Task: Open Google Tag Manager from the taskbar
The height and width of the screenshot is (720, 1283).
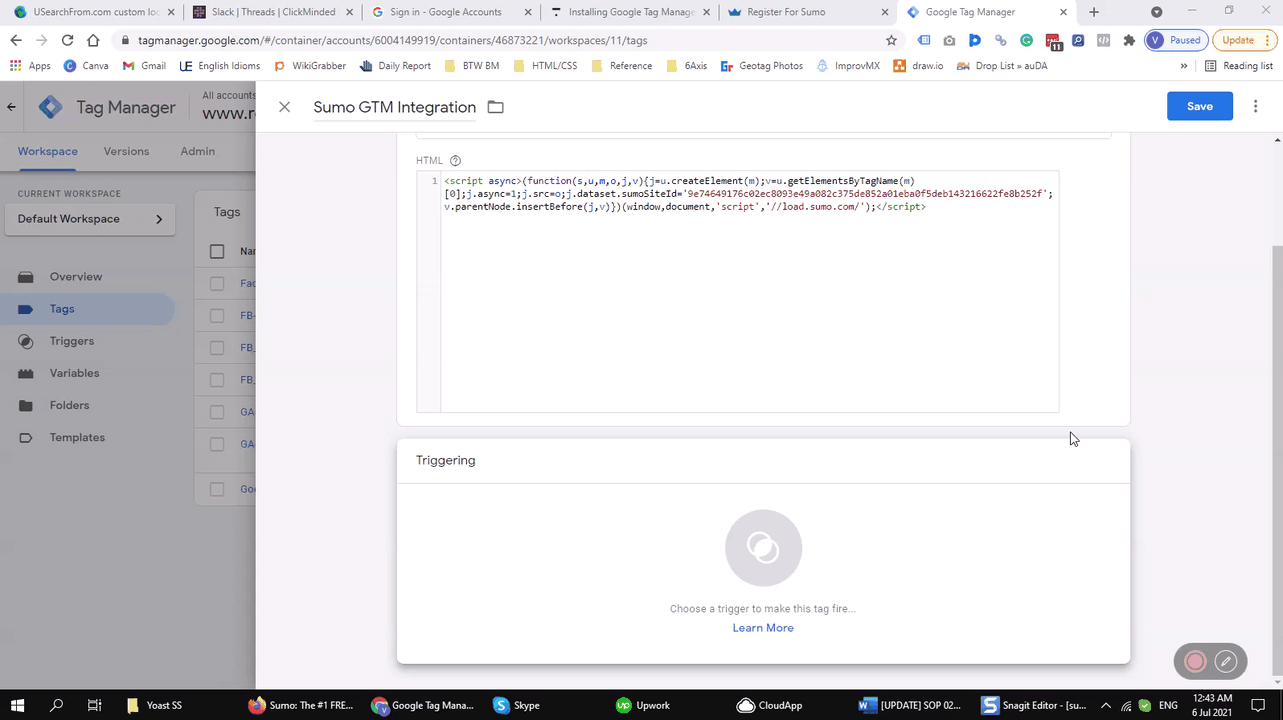Action: (x=423, y=705)
